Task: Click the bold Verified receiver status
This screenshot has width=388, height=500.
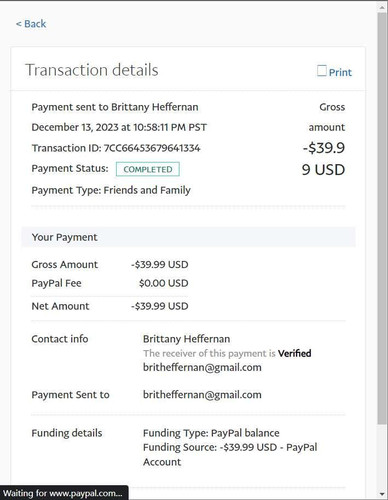Action: [295, 353]
